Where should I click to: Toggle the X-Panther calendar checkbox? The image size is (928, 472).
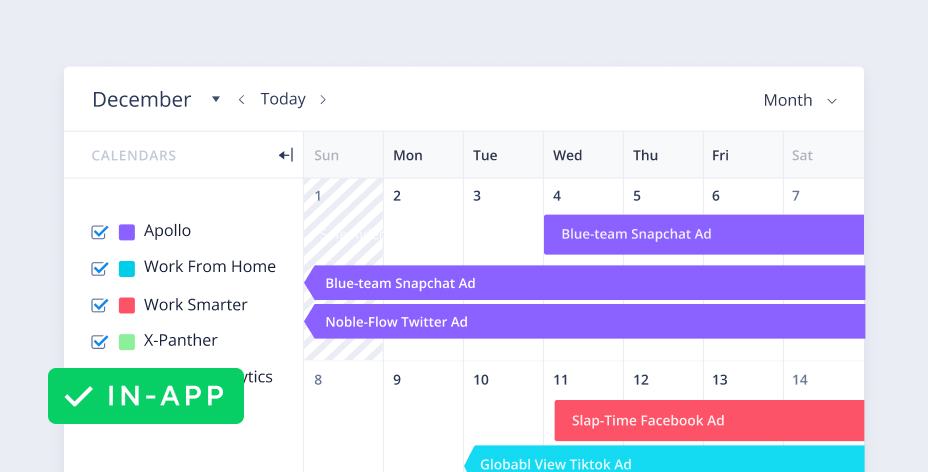point(99,341)
